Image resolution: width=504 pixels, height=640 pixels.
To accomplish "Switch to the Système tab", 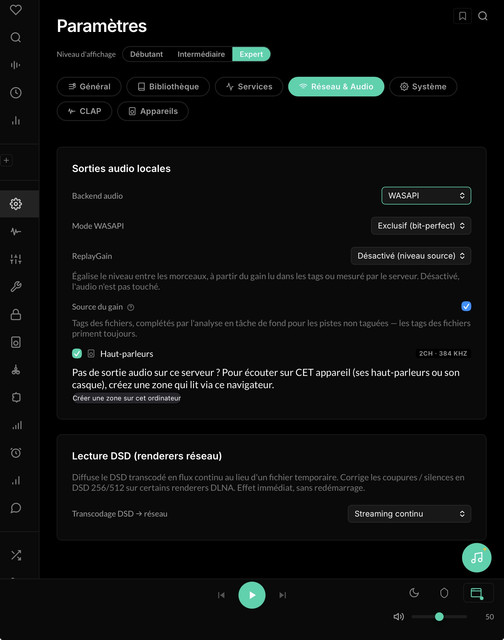I will (423, 87).
